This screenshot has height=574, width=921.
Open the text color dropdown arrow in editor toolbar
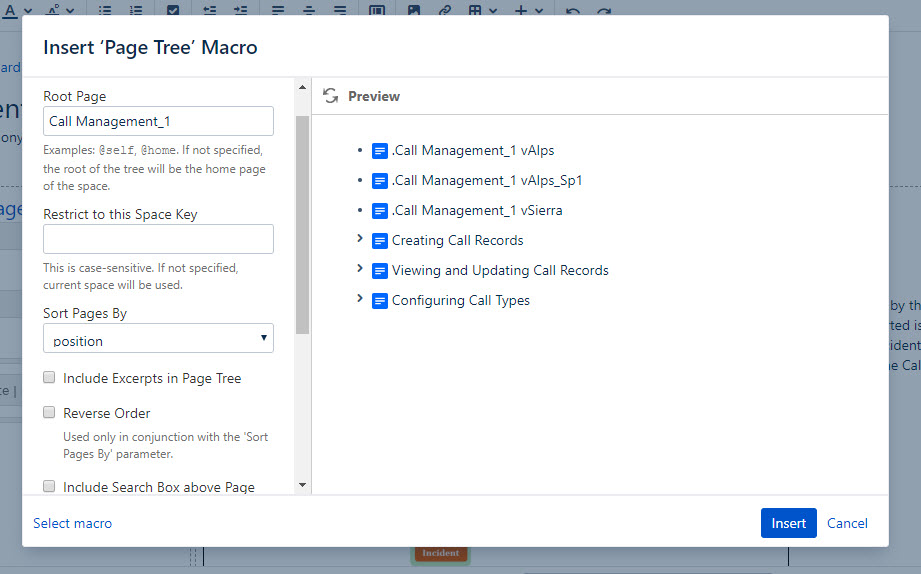(28, 11)
